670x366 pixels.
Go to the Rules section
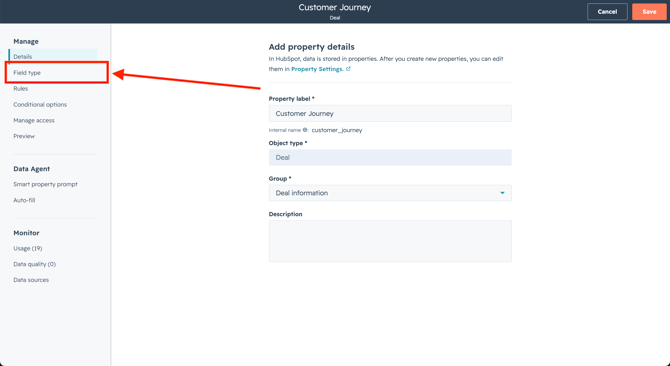[21, 88]
